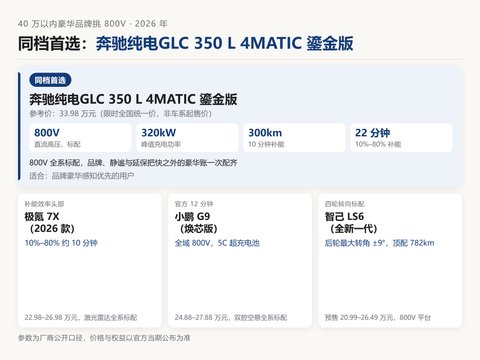Screen dimensions: 480x360
Task: Click the 800V 全系标配 description line
Action: pos(133,163)
